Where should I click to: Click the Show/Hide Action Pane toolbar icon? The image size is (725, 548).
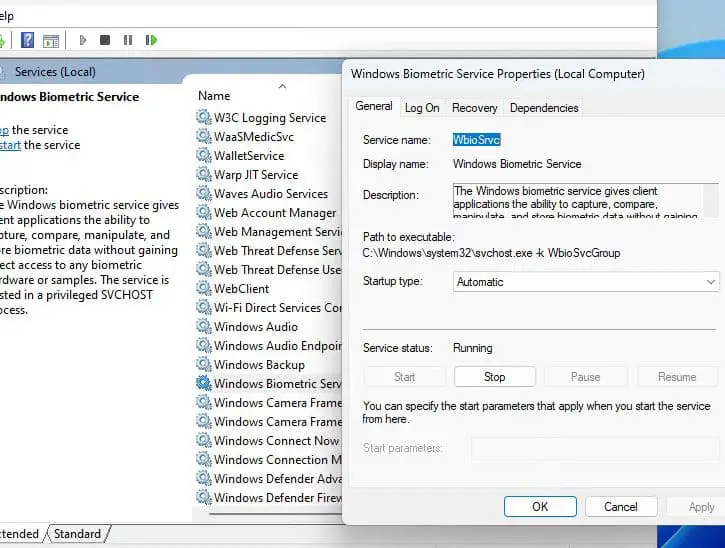coord(51,40)
